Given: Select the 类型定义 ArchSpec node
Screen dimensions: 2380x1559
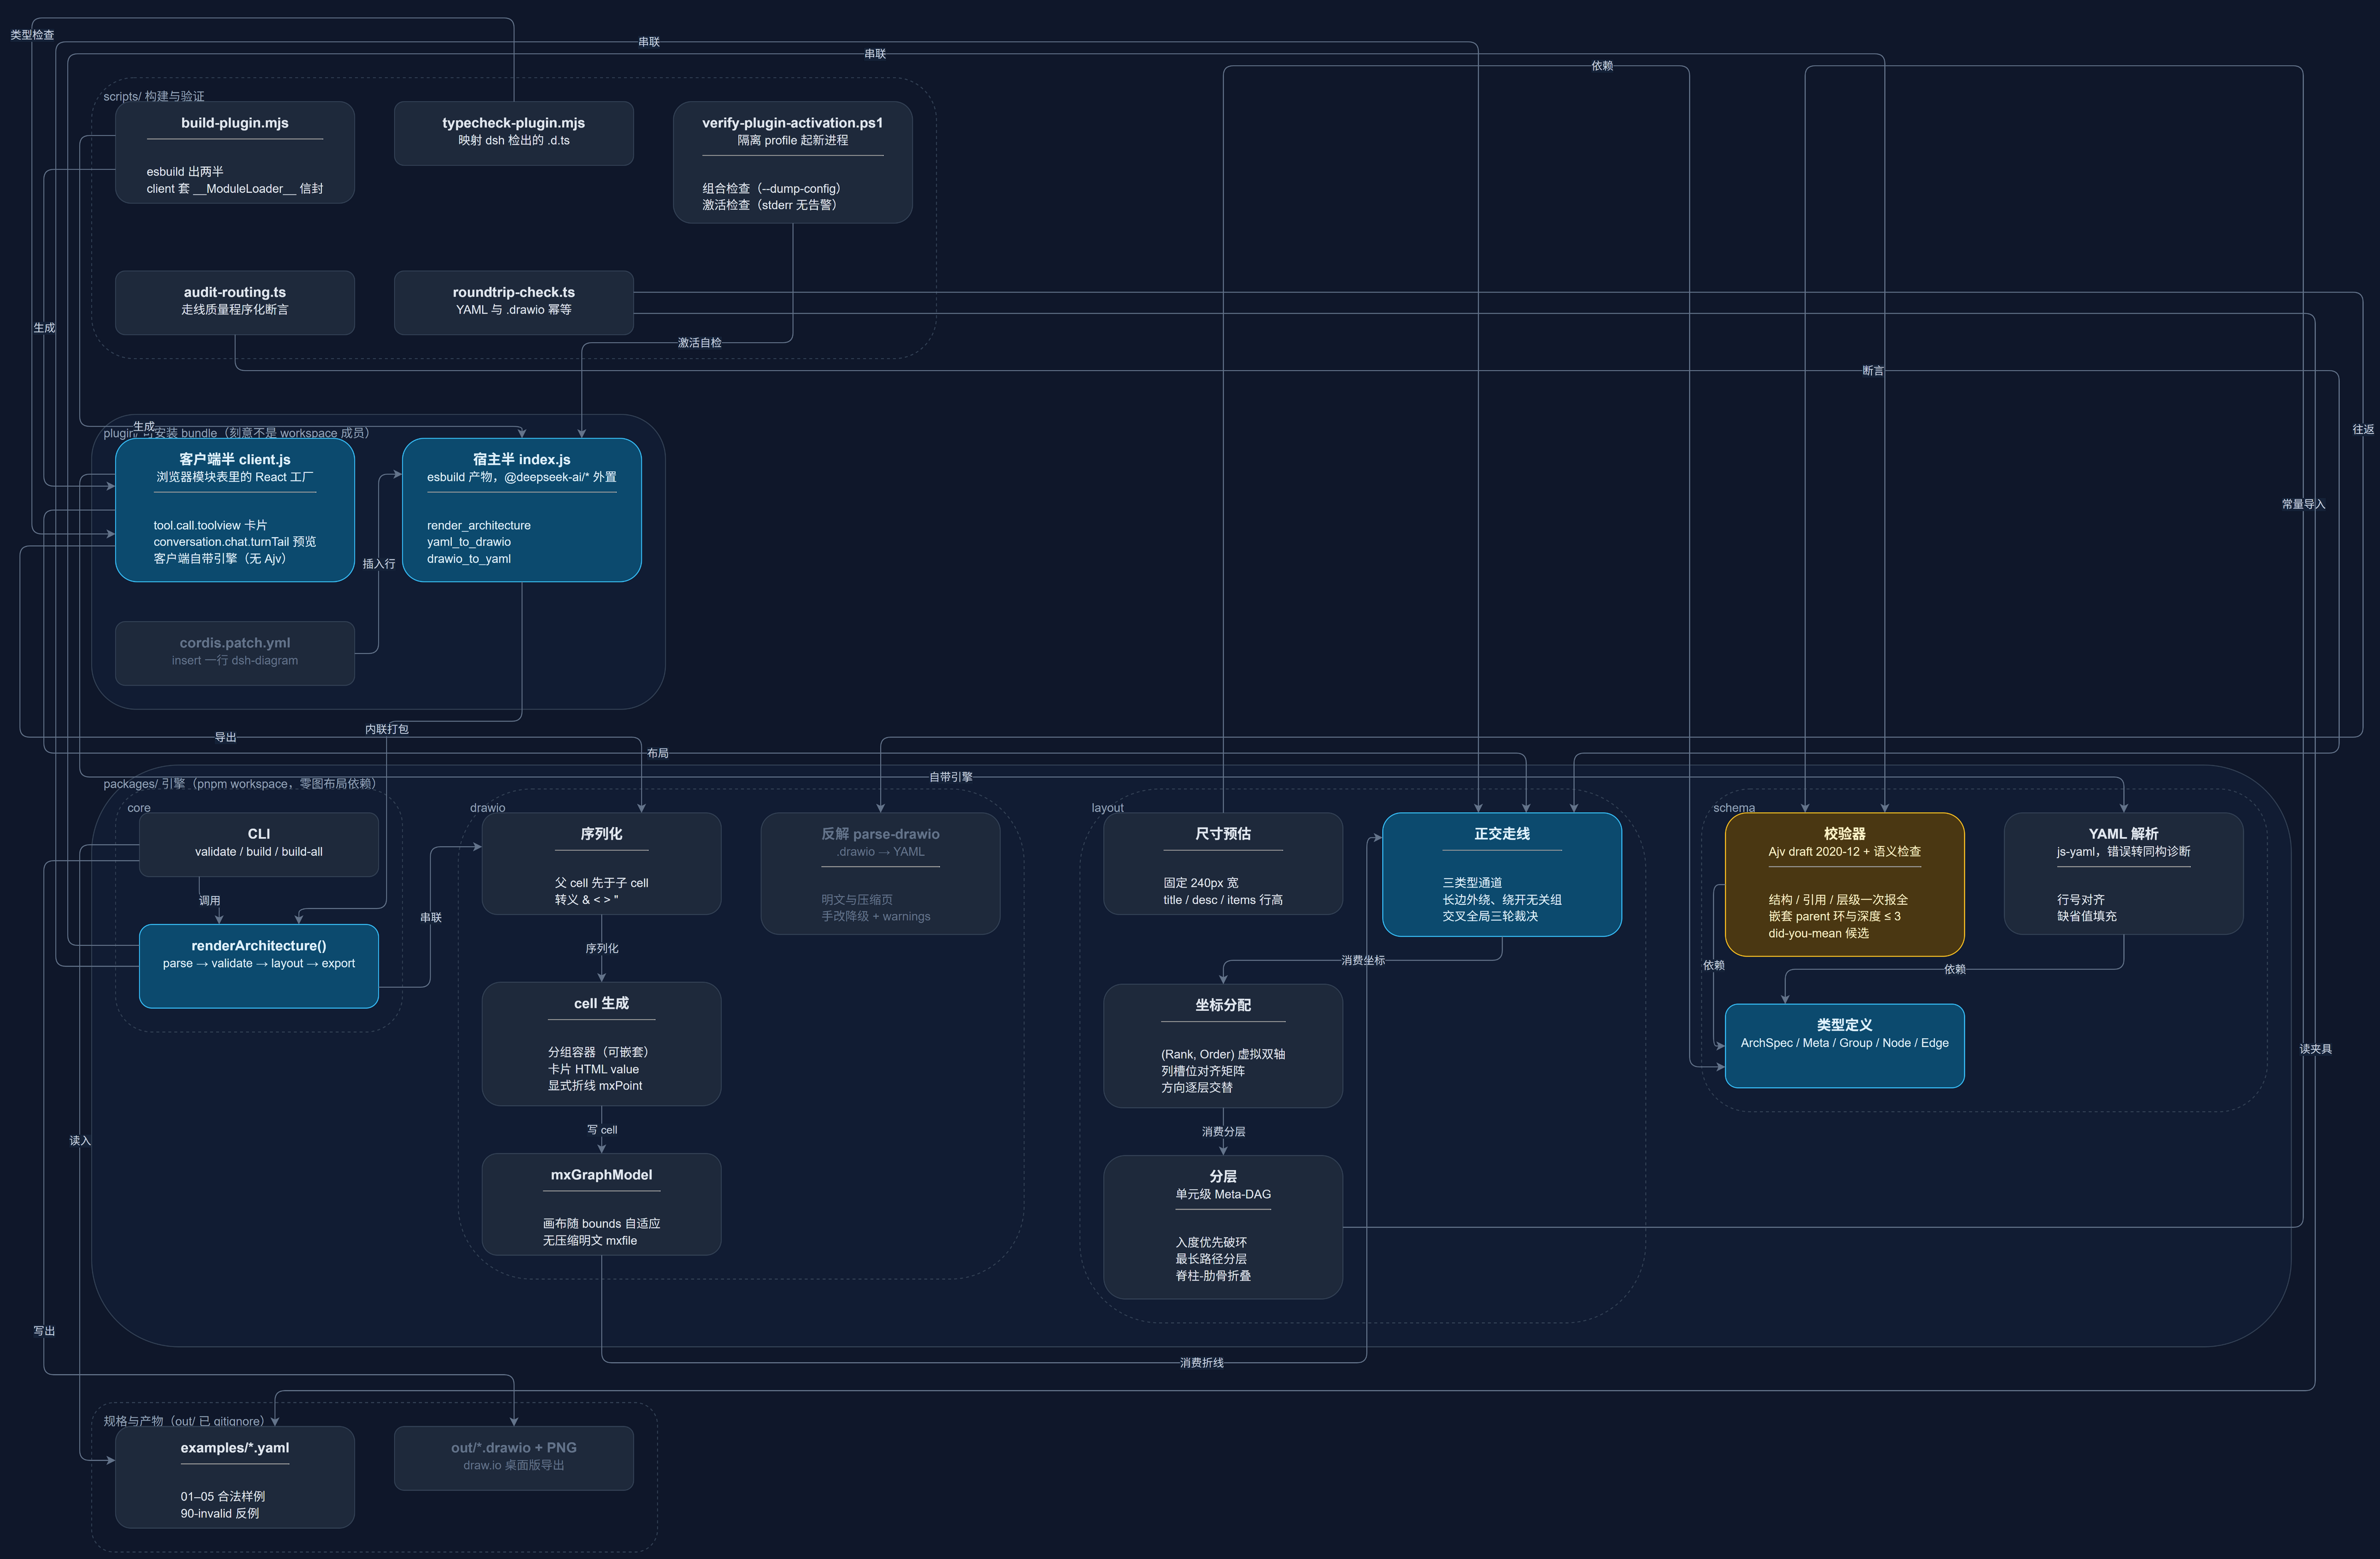Looking at the screenshot, I should 1845,1046.
